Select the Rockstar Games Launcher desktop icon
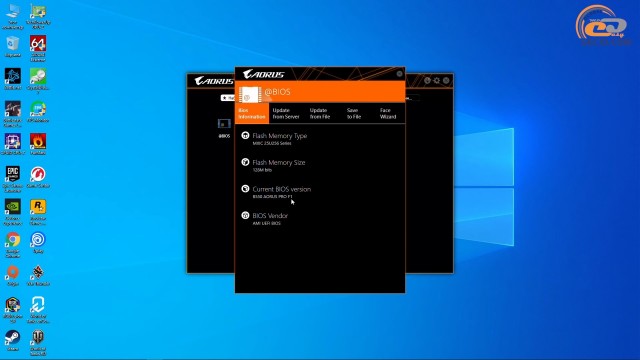This screenshot has width=640, height=360. point(38,212)
